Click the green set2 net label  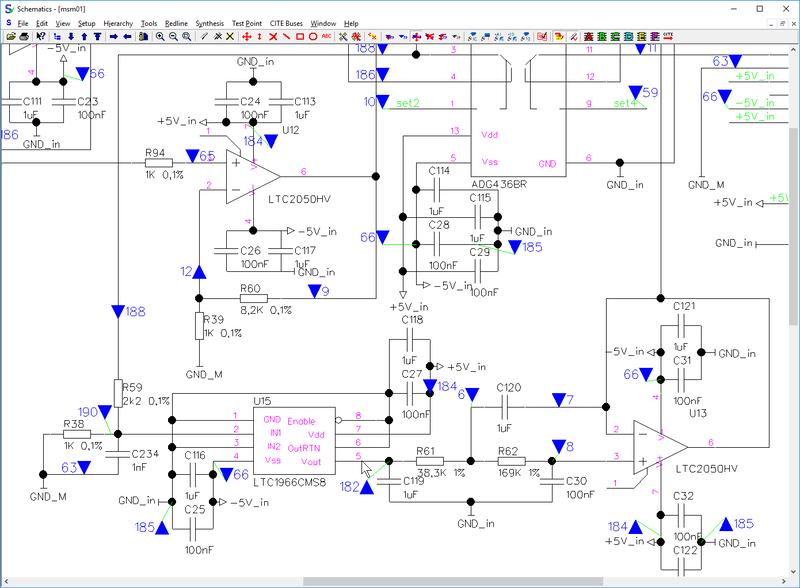408,103
